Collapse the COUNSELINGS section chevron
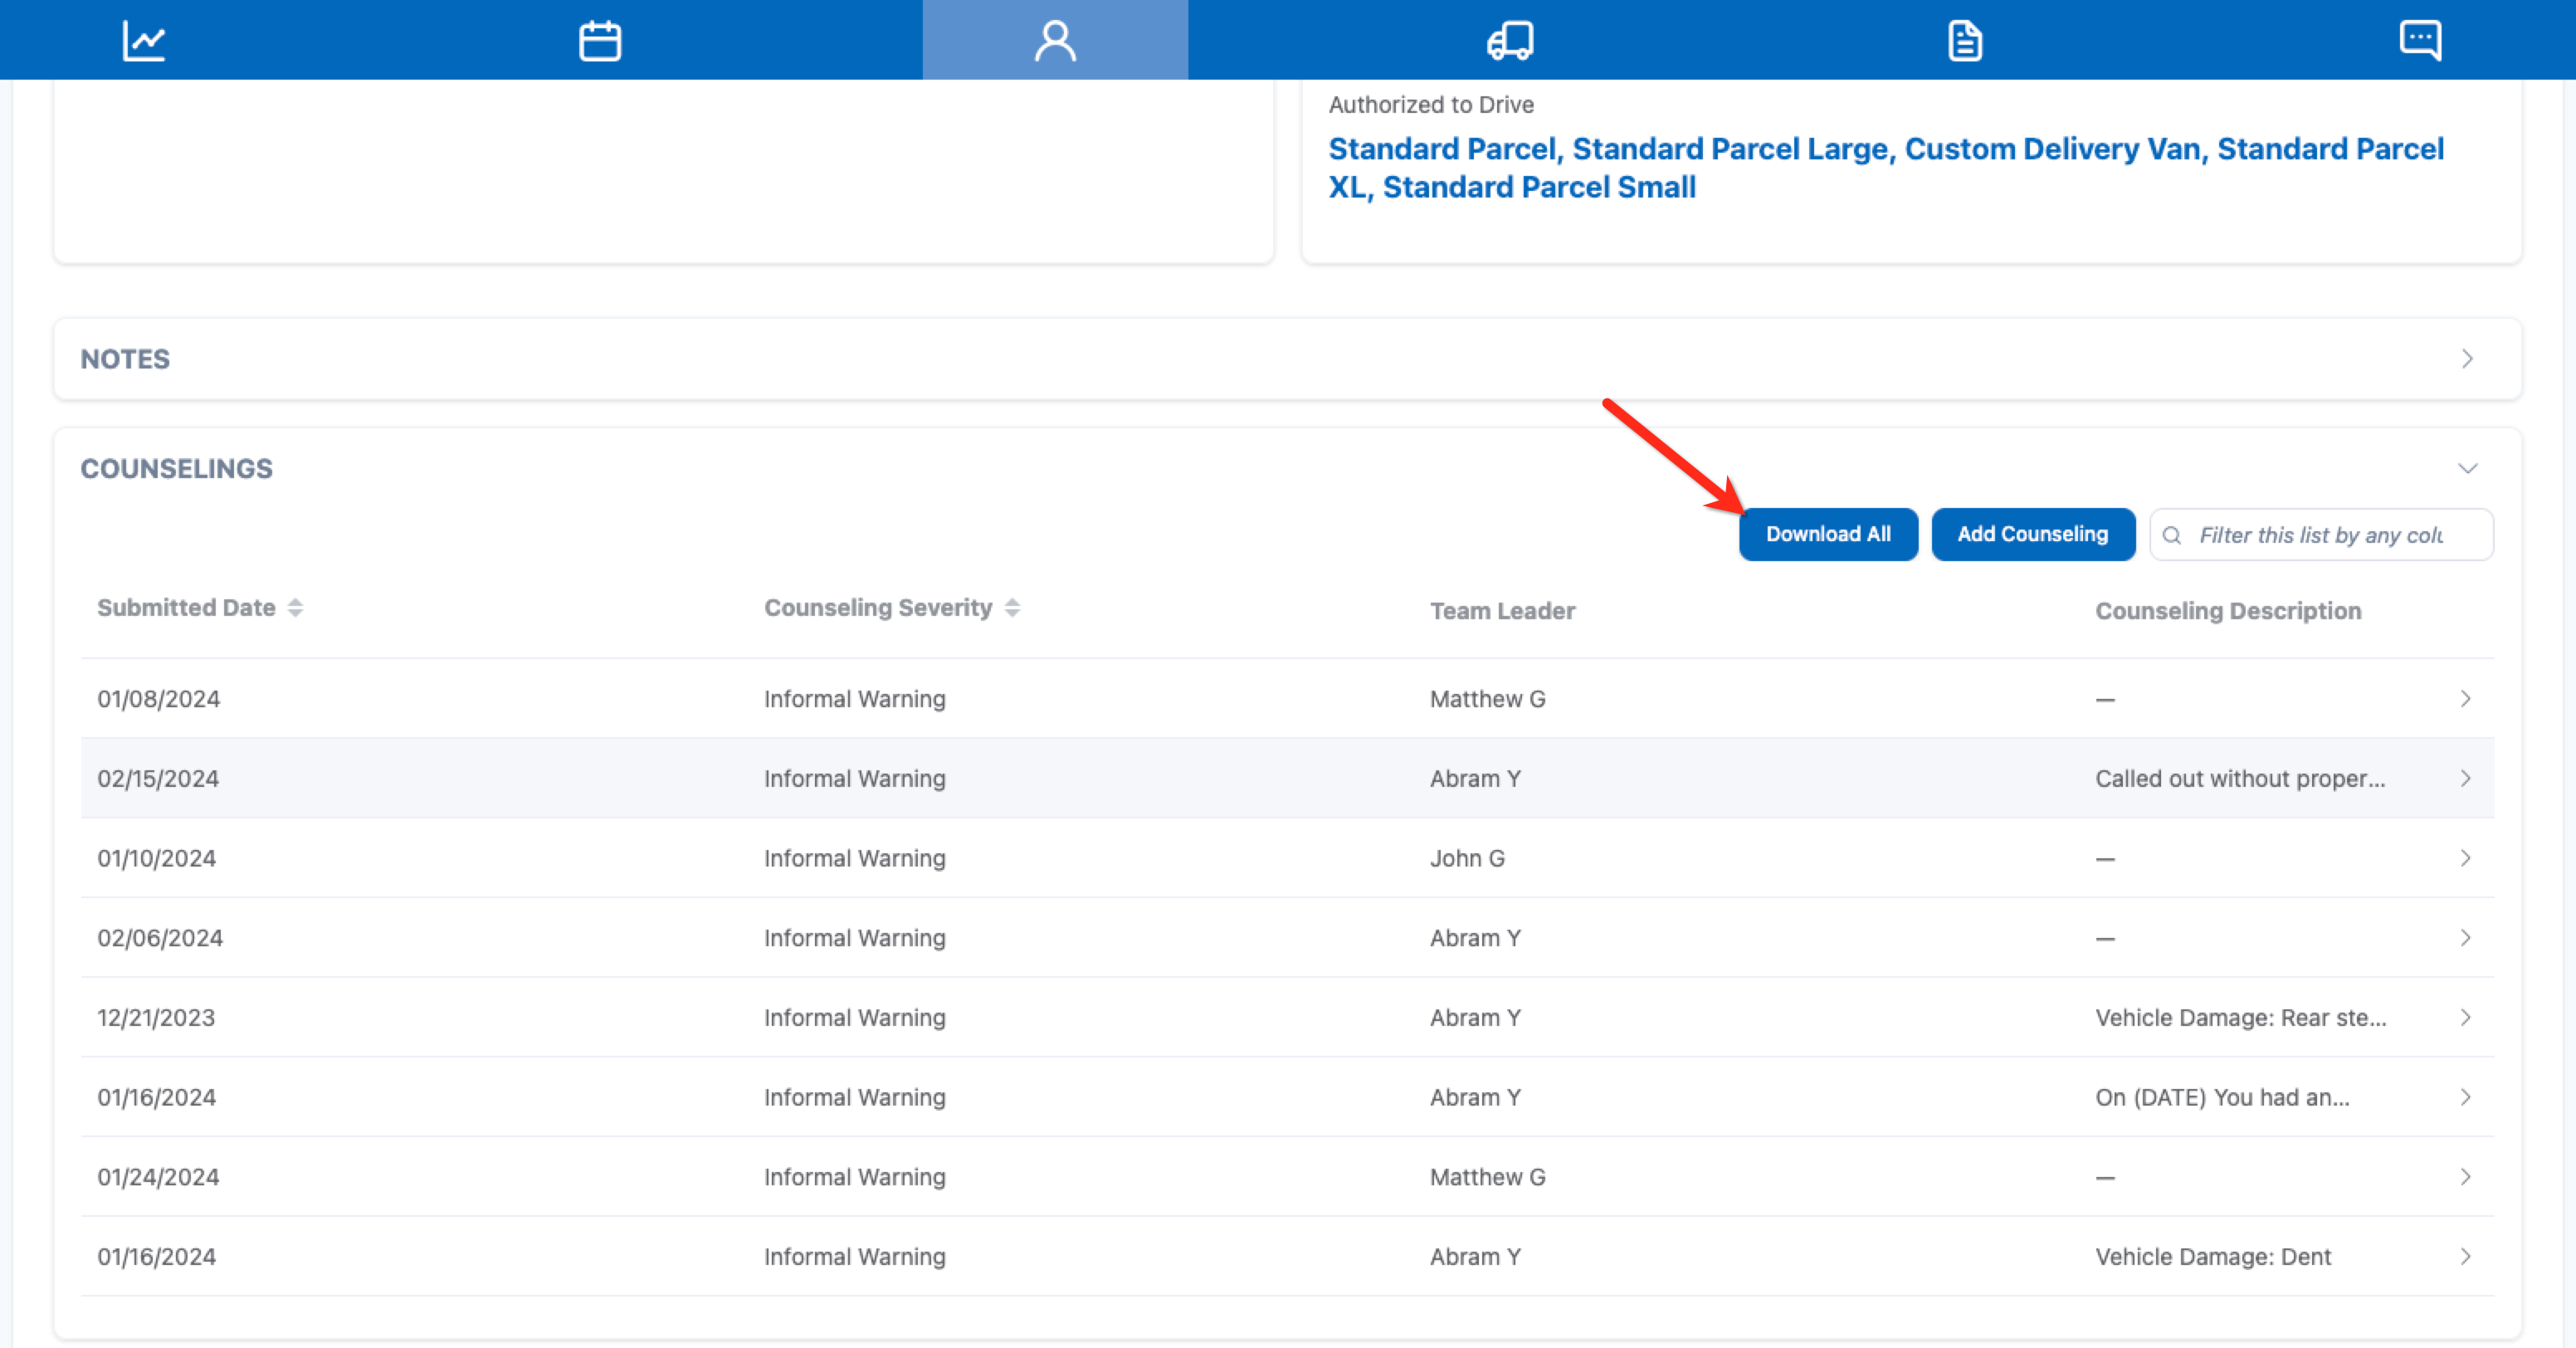 coord(2467,469)
